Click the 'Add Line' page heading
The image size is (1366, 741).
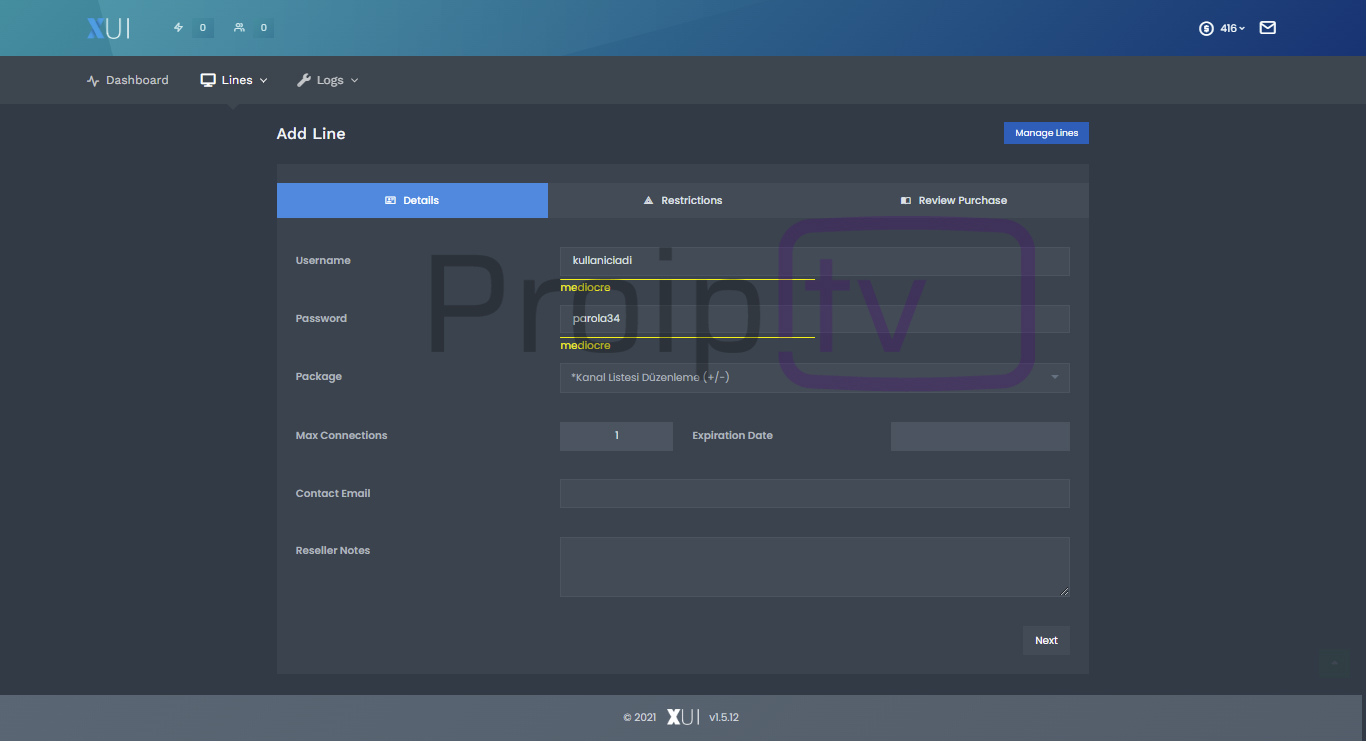click(311, 134)
